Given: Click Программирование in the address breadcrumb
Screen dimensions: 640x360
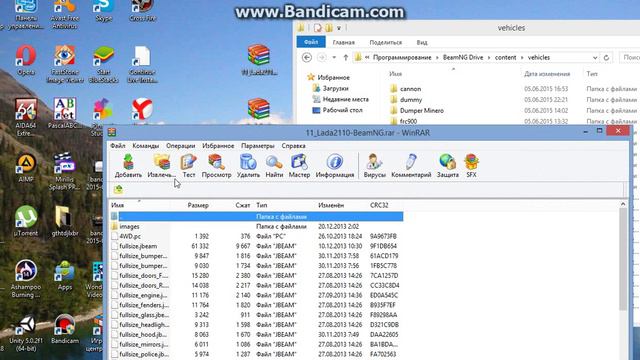Looking at the screenshot, I should [x=402, y=58].
